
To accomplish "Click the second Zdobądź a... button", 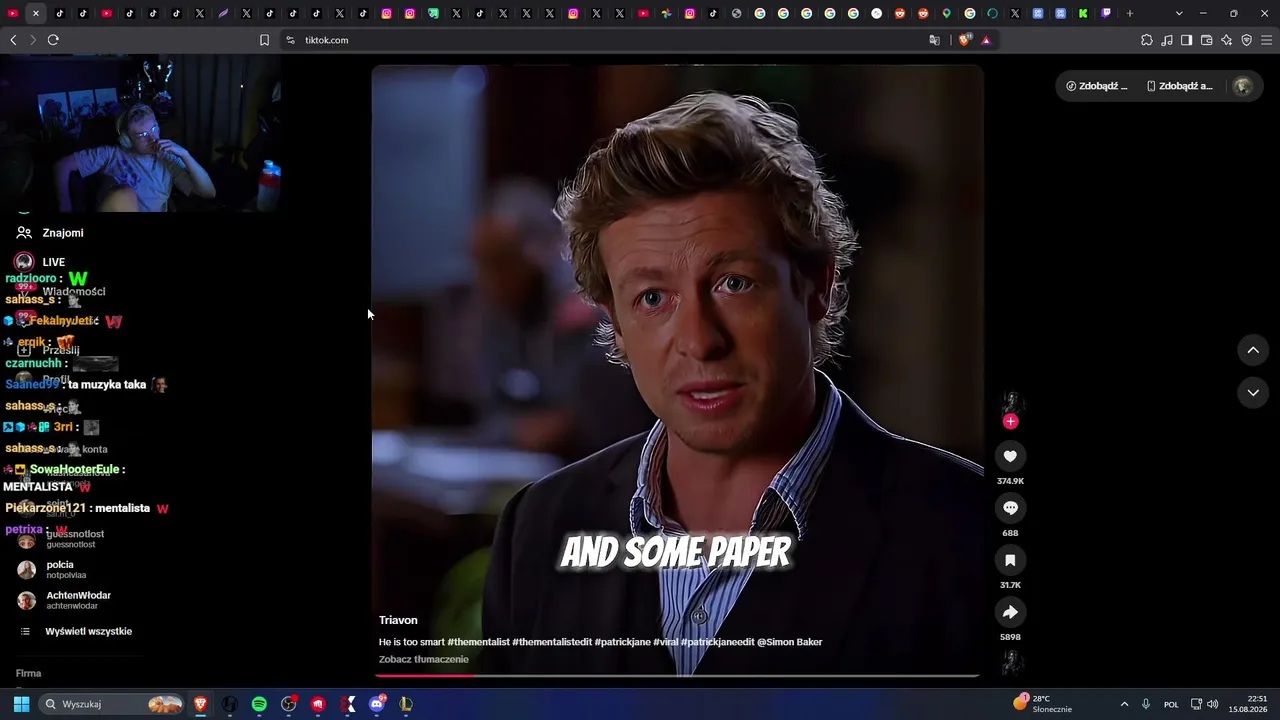I will [x=1179, y=86].
